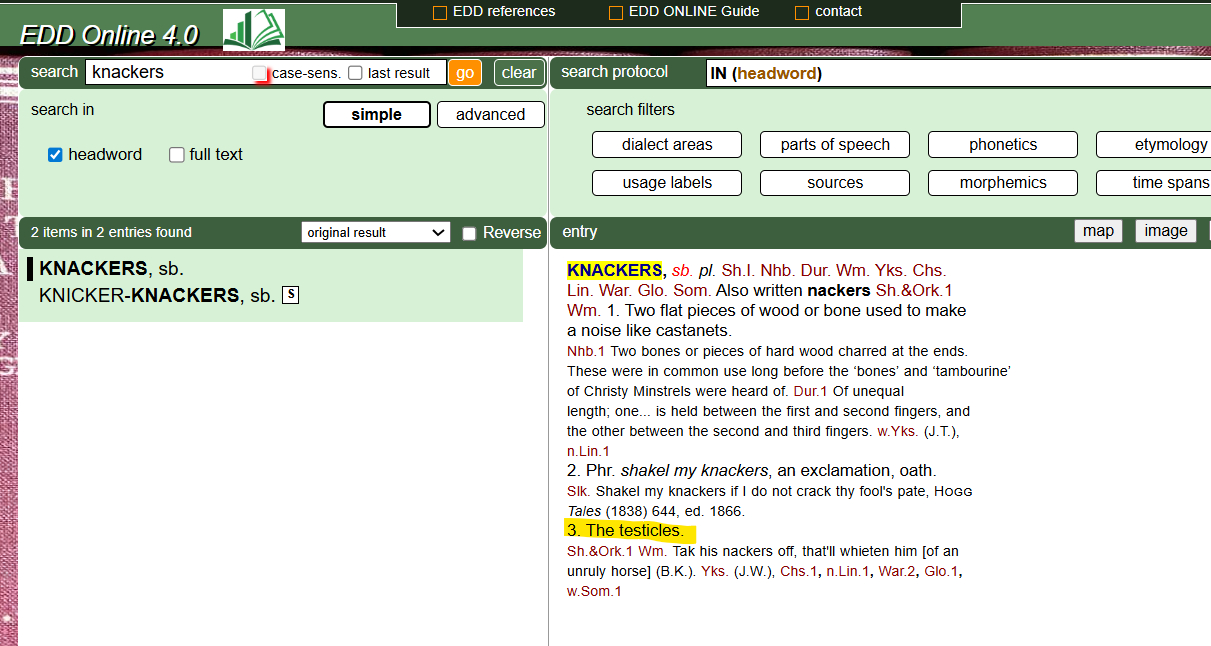Click the orange square beside EDD ONLINE Guide

pyautogui.click(x=616, y=13)
